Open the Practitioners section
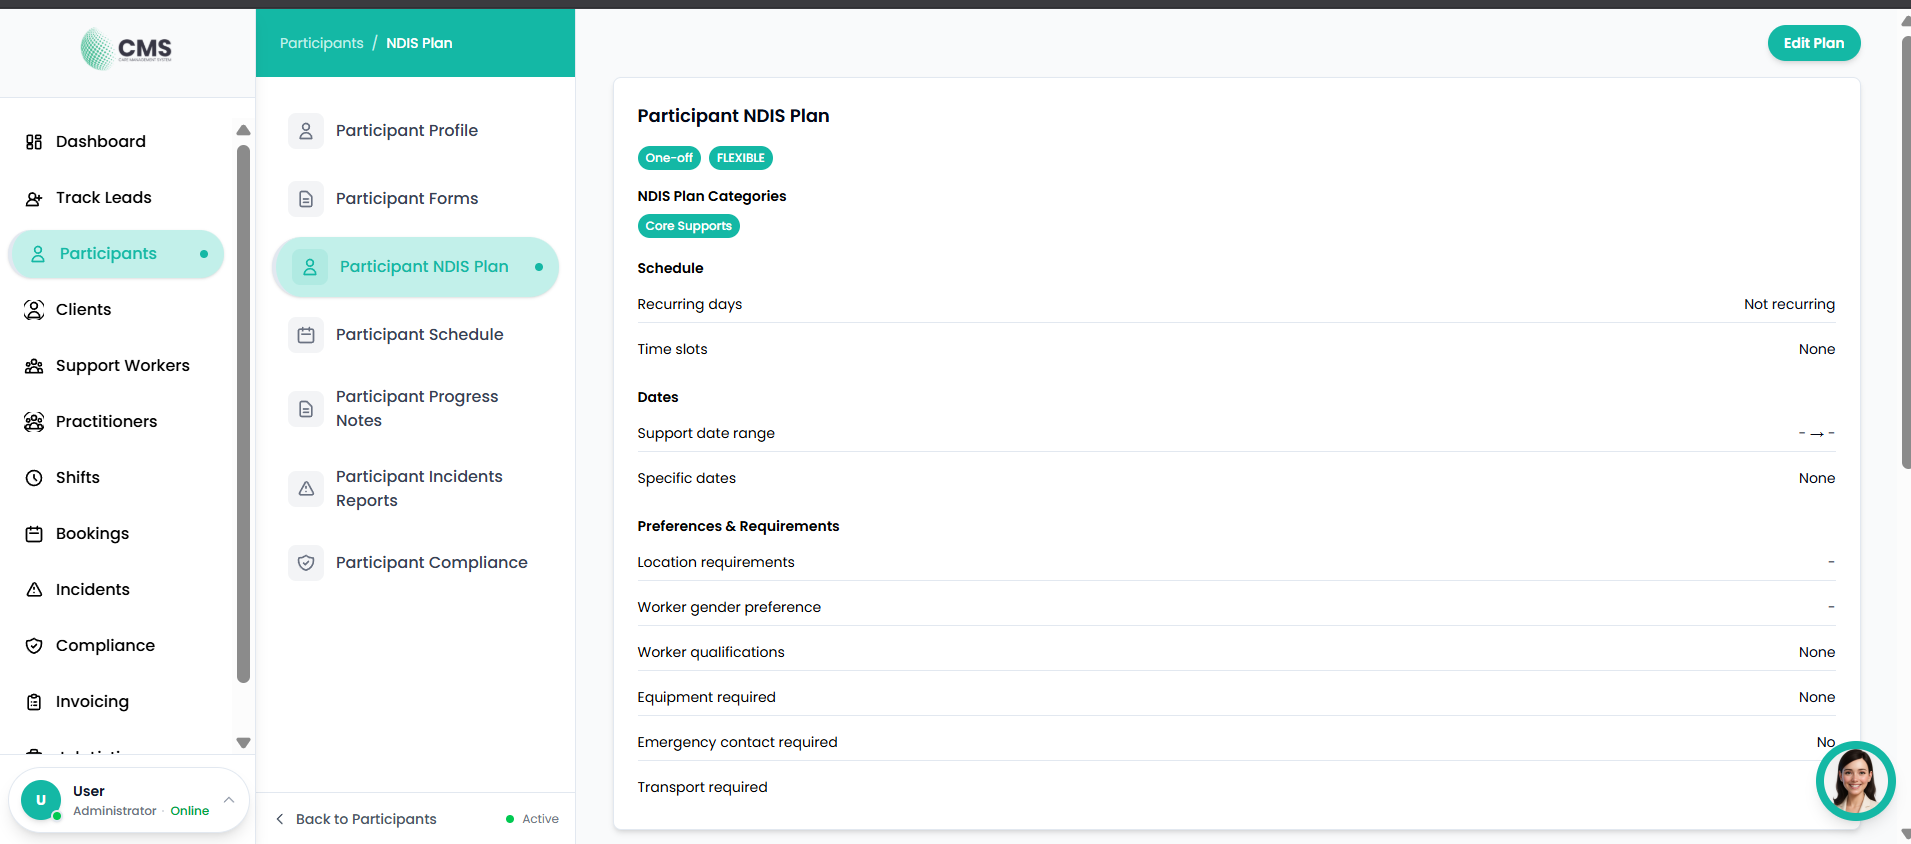The height and width of the screenshot is (844, 1911). coord(116,422)
